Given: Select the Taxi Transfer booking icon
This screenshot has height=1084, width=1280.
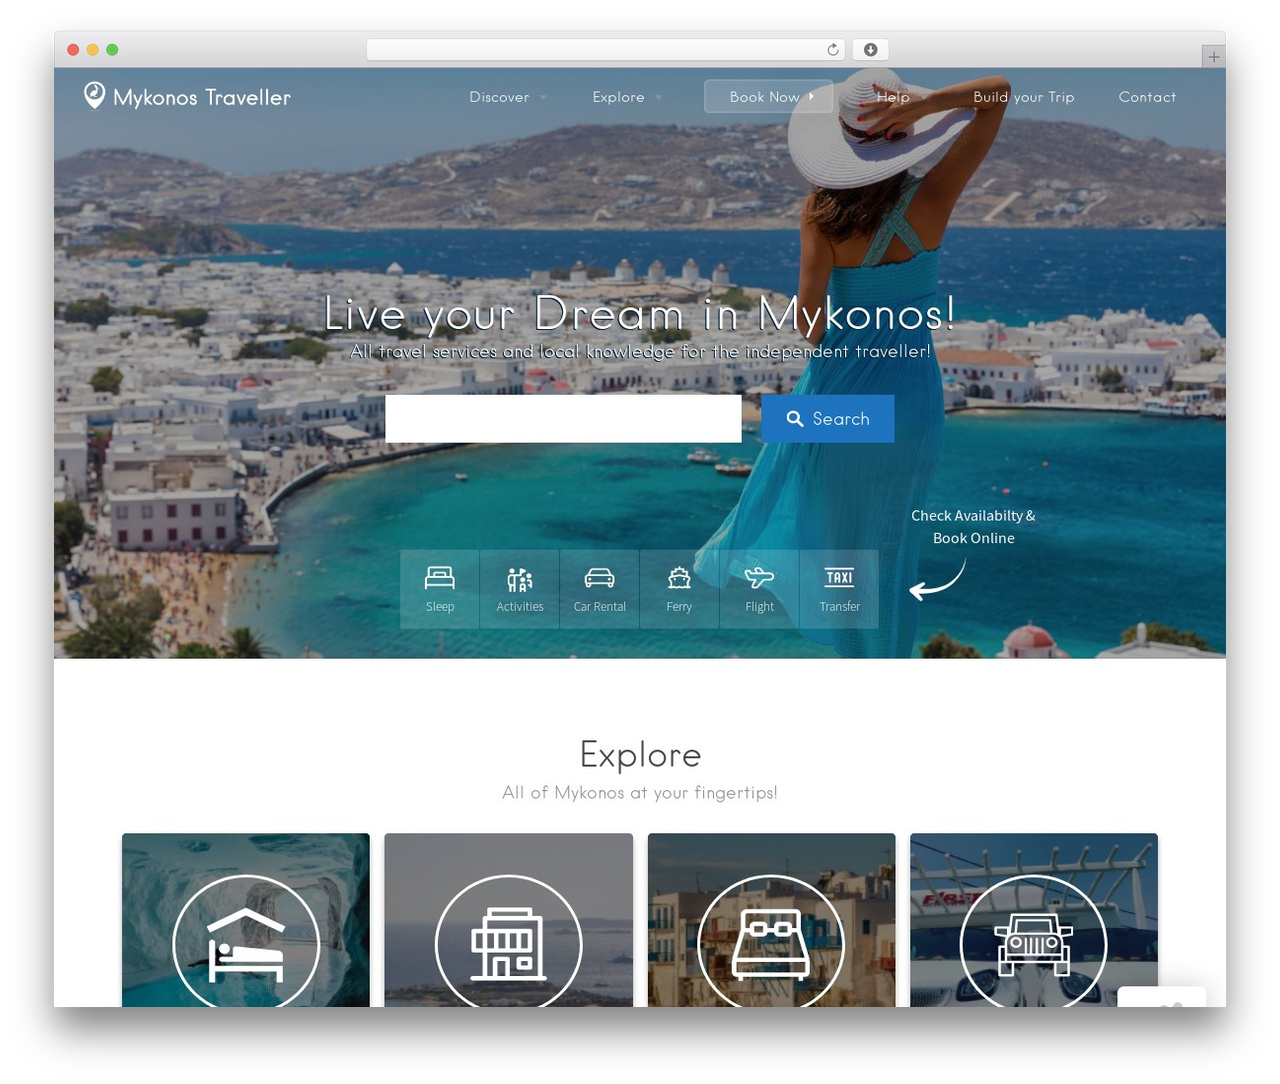Looking at the screenshot, I should point(839,589).
